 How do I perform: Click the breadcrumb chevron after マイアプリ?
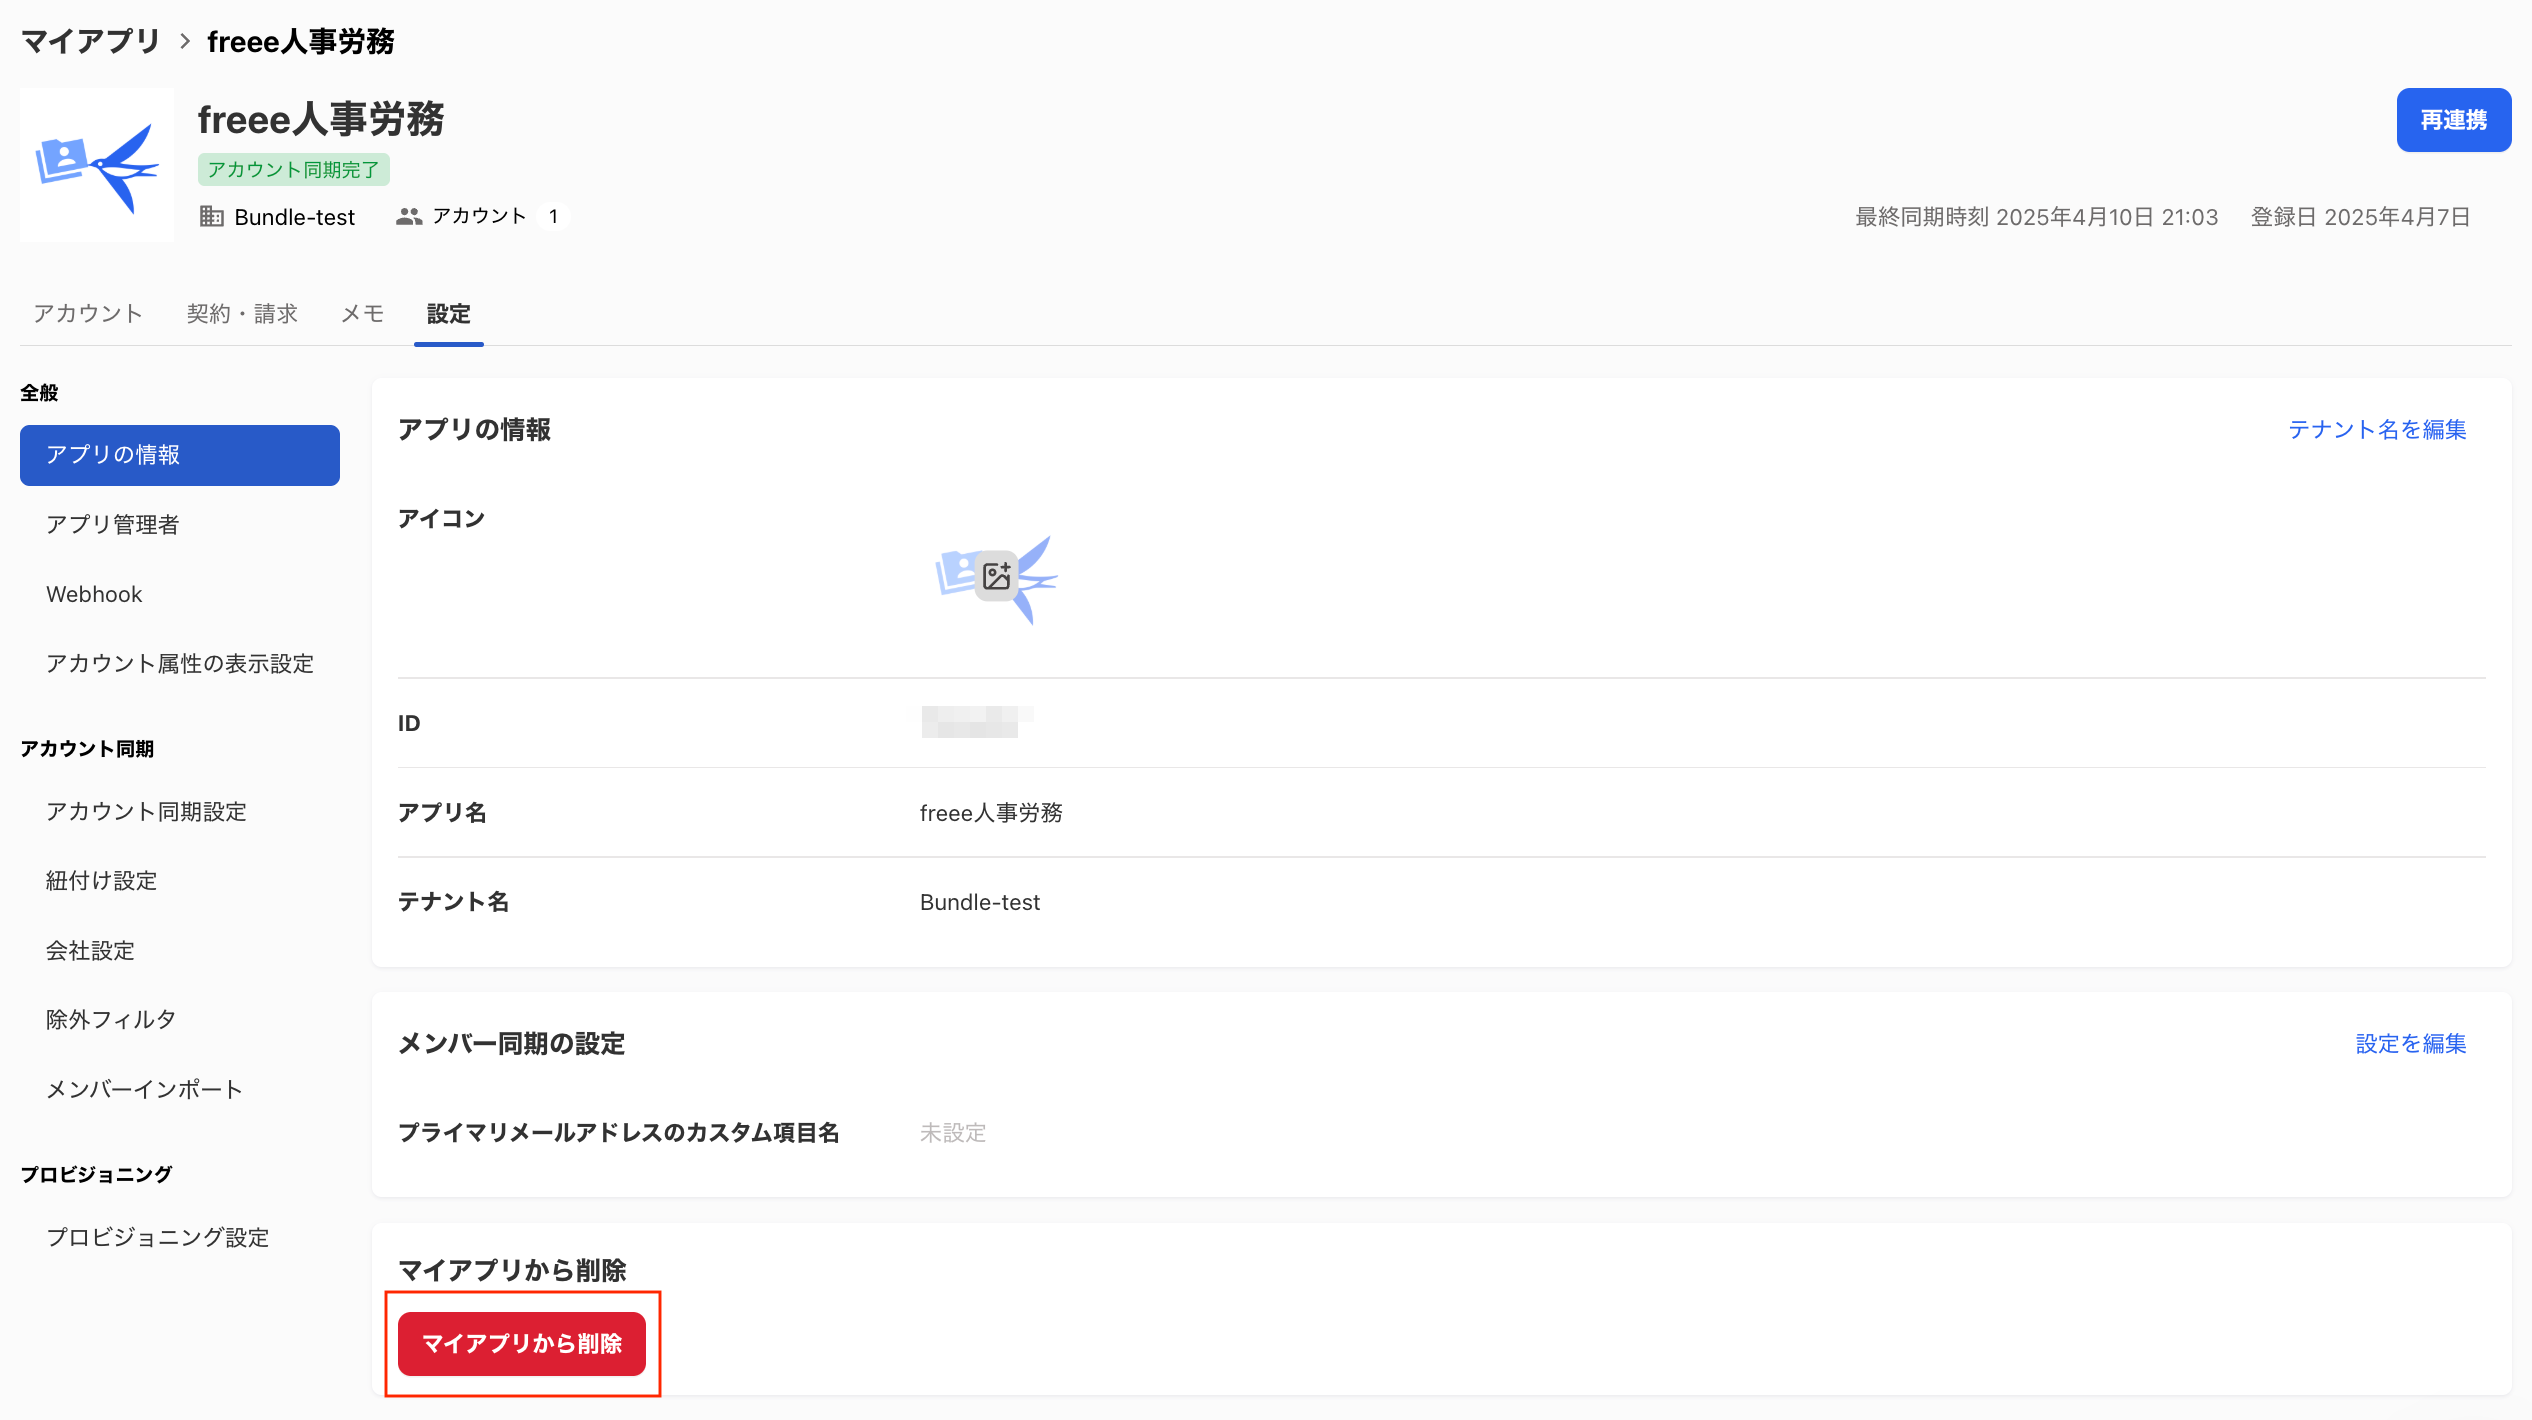pos(185,41)
